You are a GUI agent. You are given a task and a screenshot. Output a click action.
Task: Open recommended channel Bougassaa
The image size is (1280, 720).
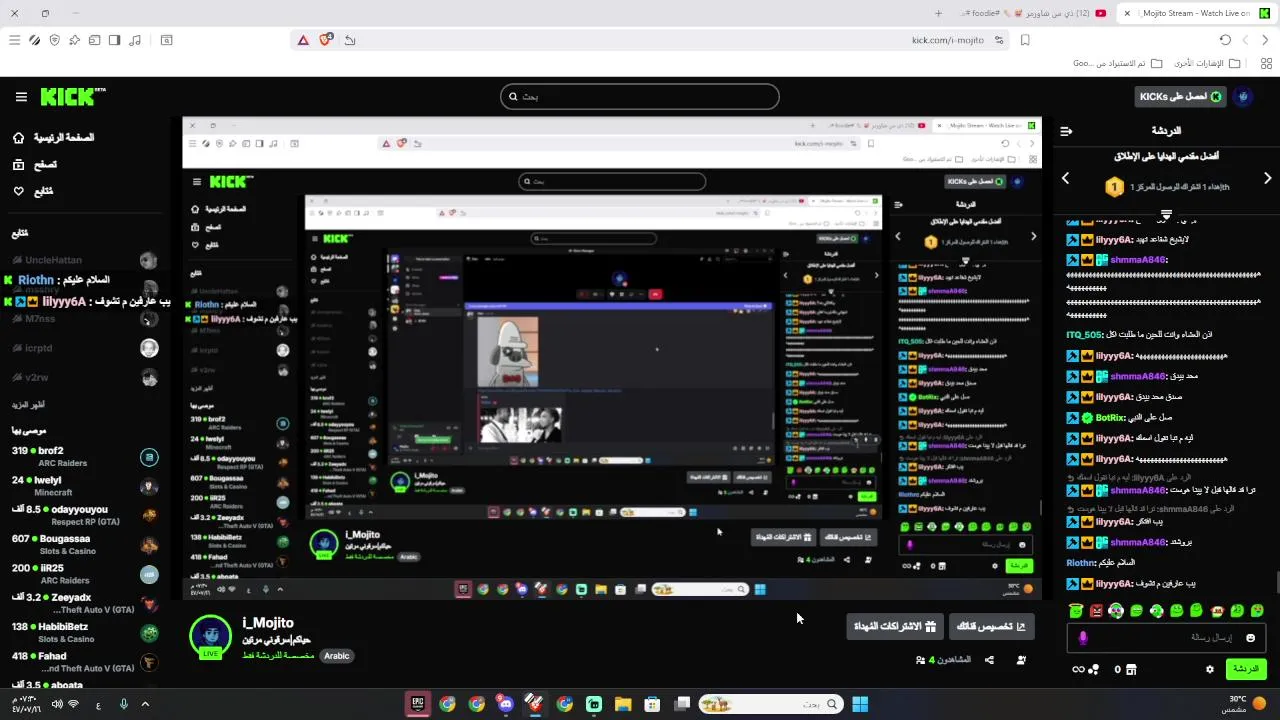click(x=85, y=545)
